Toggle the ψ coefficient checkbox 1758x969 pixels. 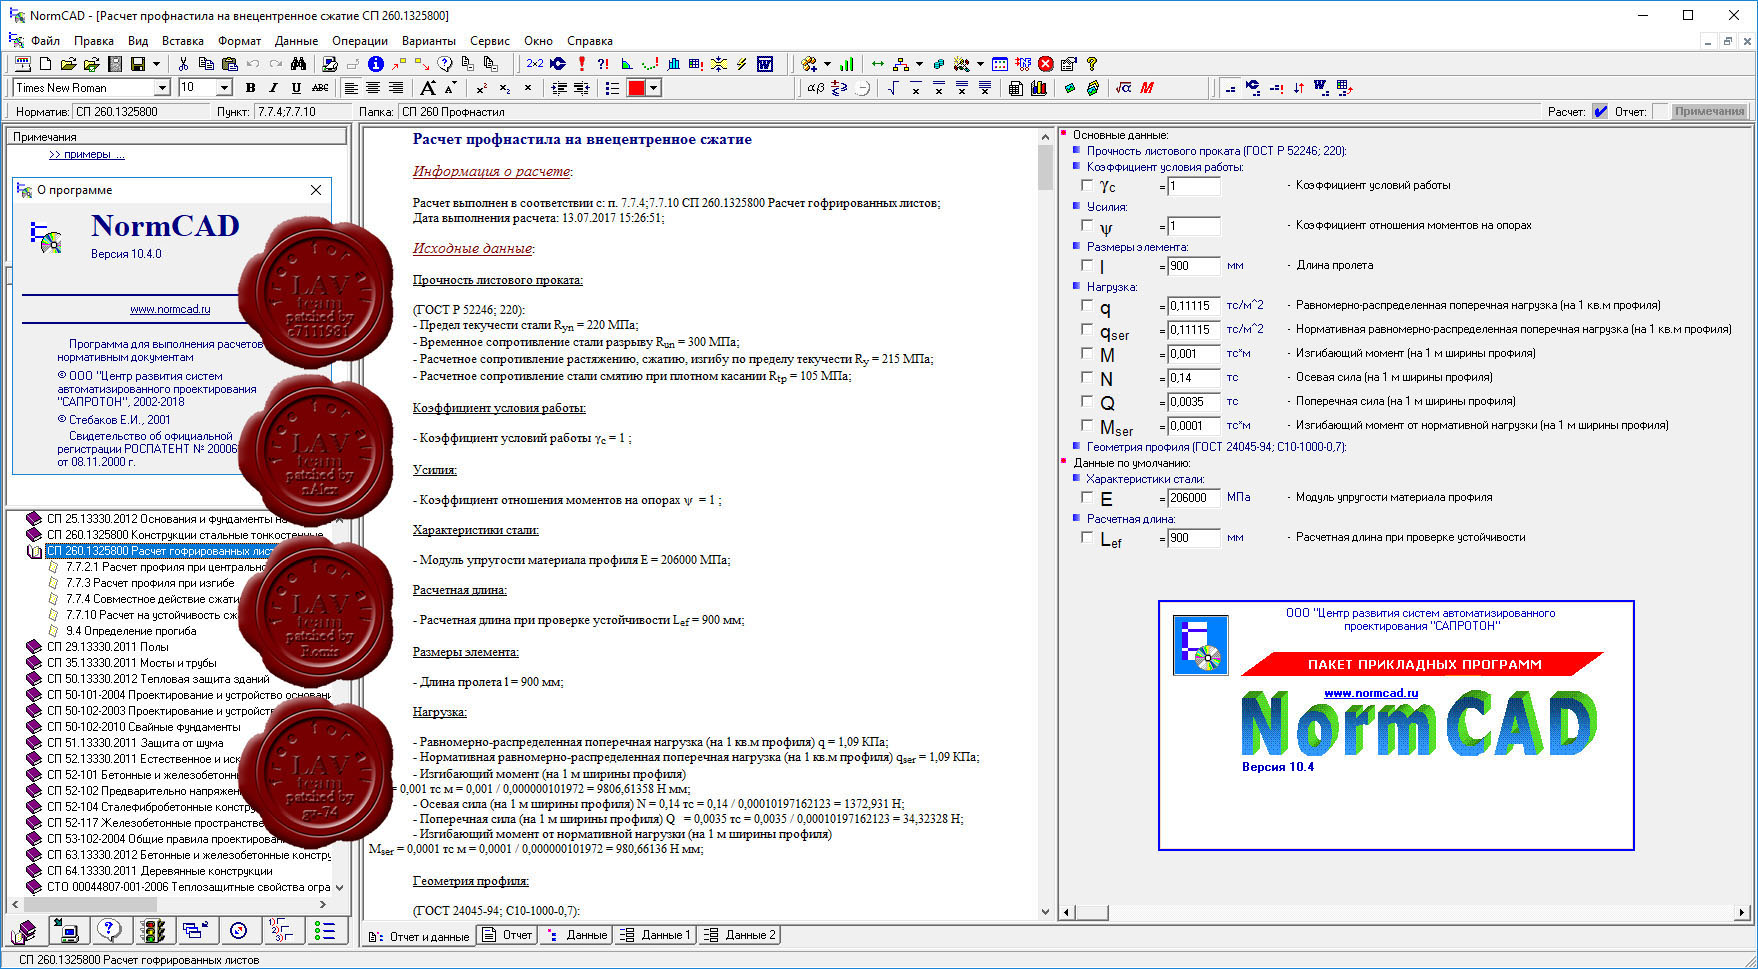1087,225
